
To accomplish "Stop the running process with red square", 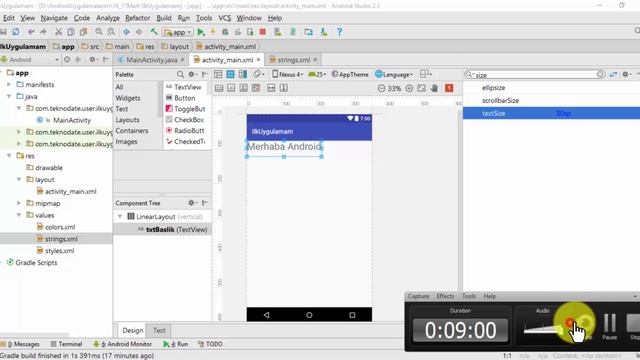I will [x=263, y=32].
